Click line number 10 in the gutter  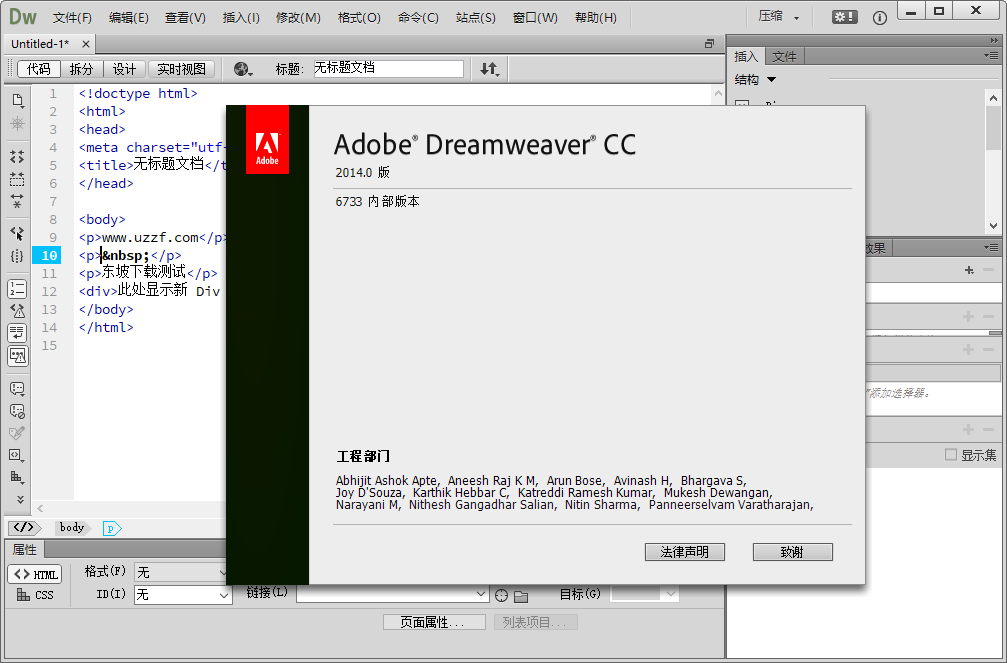click(x=47, y=256)
